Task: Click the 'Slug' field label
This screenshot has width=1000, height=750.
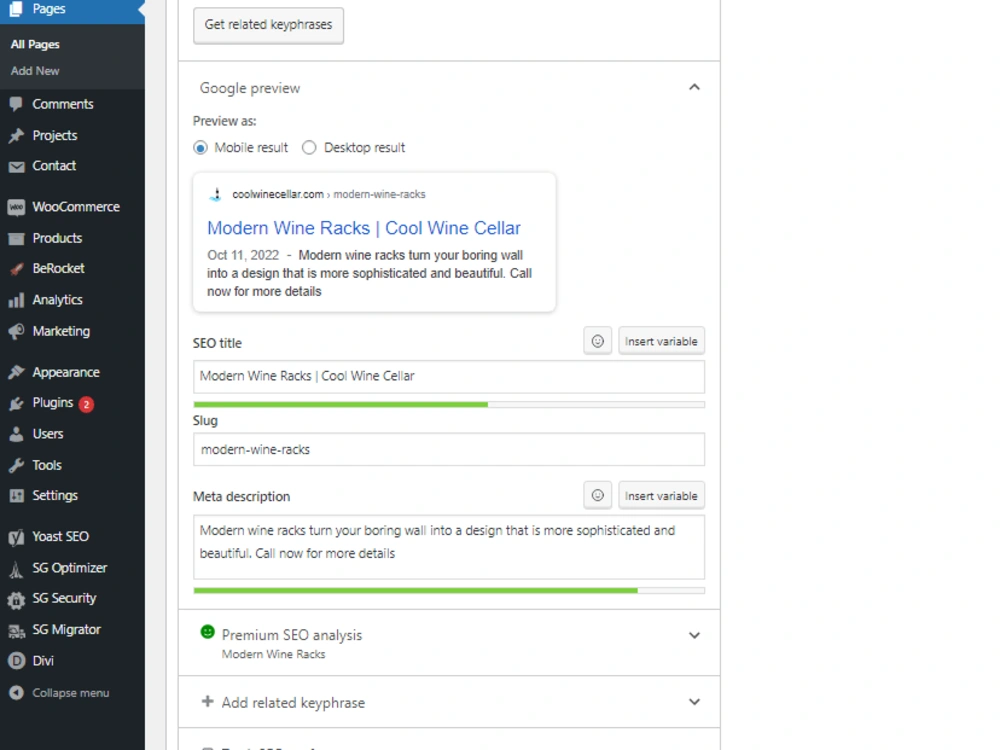Action: pyautogui.click(x=205, y=421)
